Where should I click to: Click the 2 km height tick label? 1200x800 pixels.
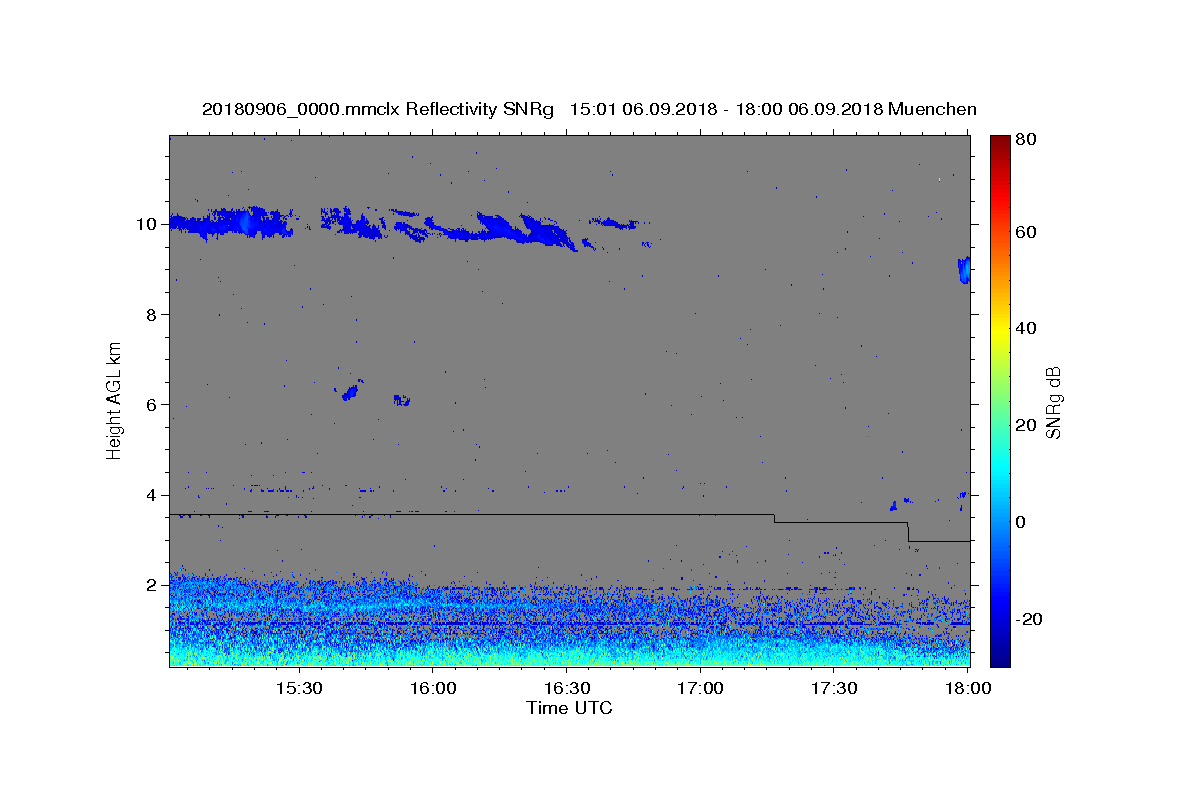point(152,584)
